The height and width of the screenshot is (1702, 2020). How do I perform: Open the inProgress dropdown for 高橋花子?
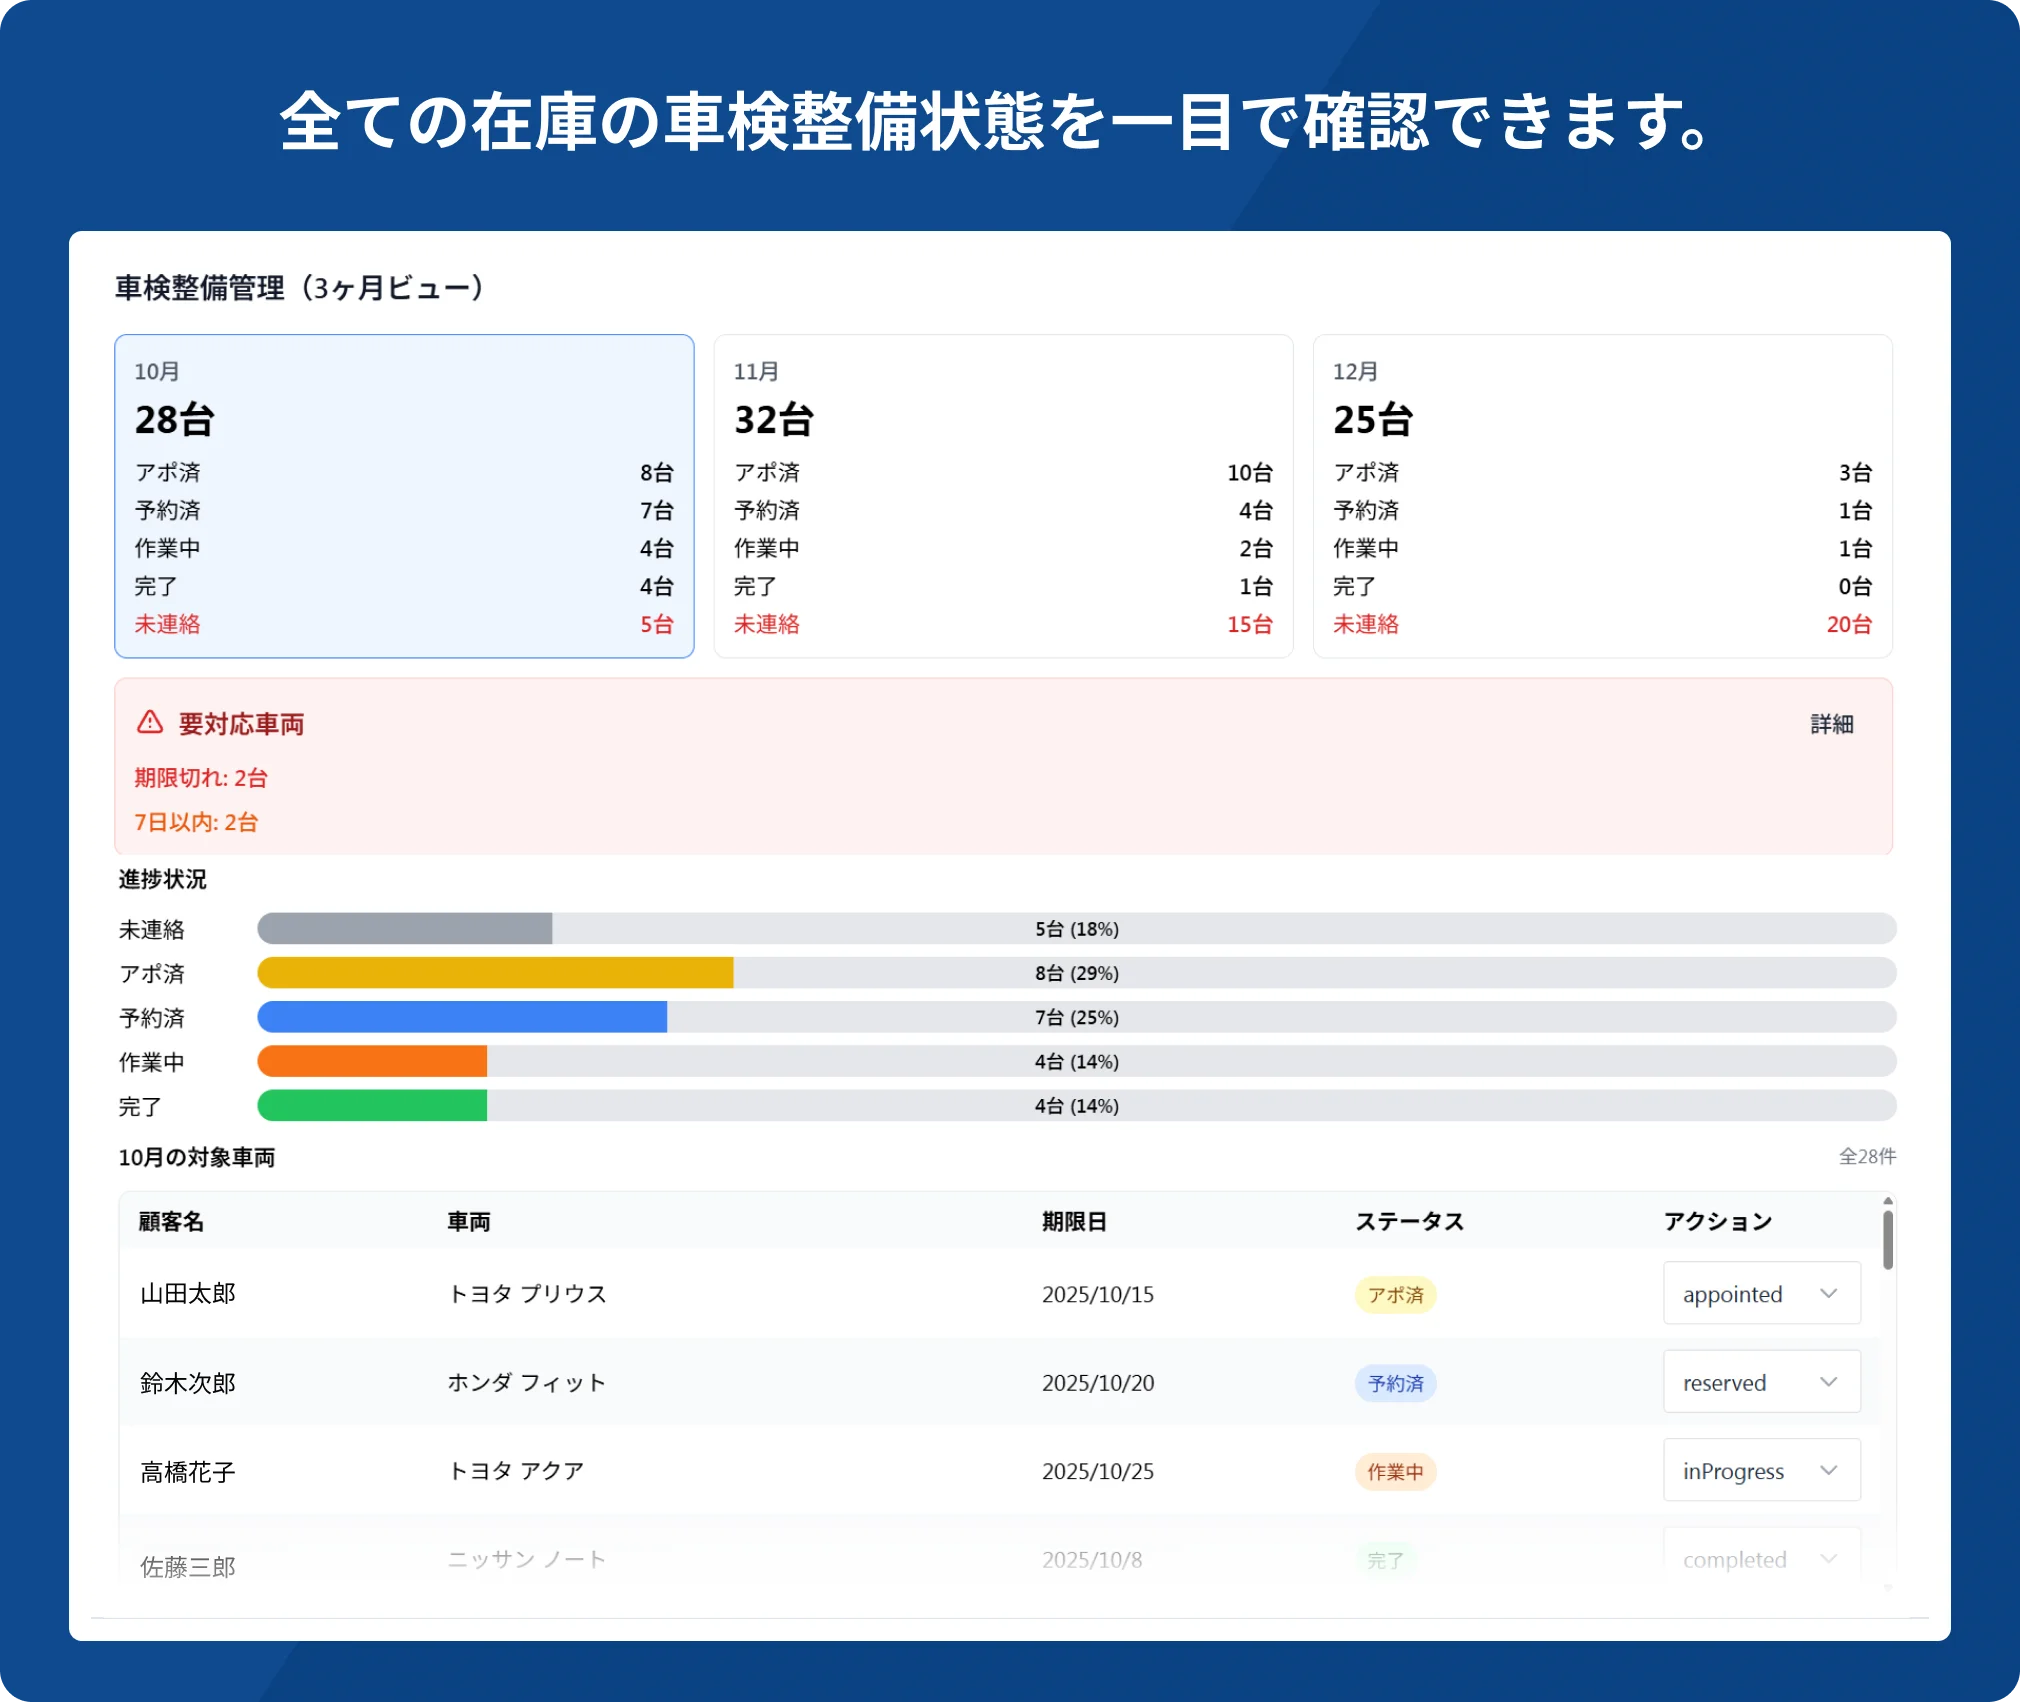tap(1761, 1471)
